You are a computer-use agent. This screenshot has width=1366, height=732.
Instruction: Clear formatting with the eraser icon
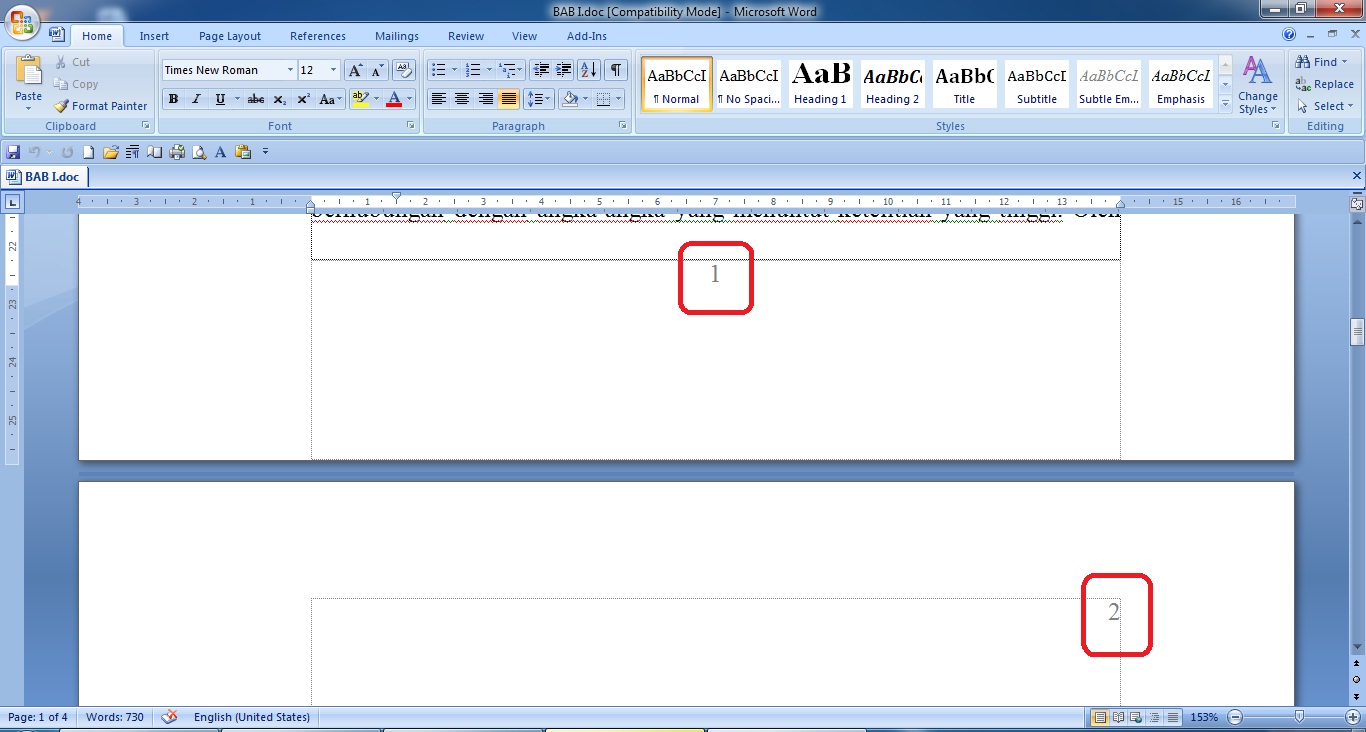pyautogui.click(x=404, y=70)
